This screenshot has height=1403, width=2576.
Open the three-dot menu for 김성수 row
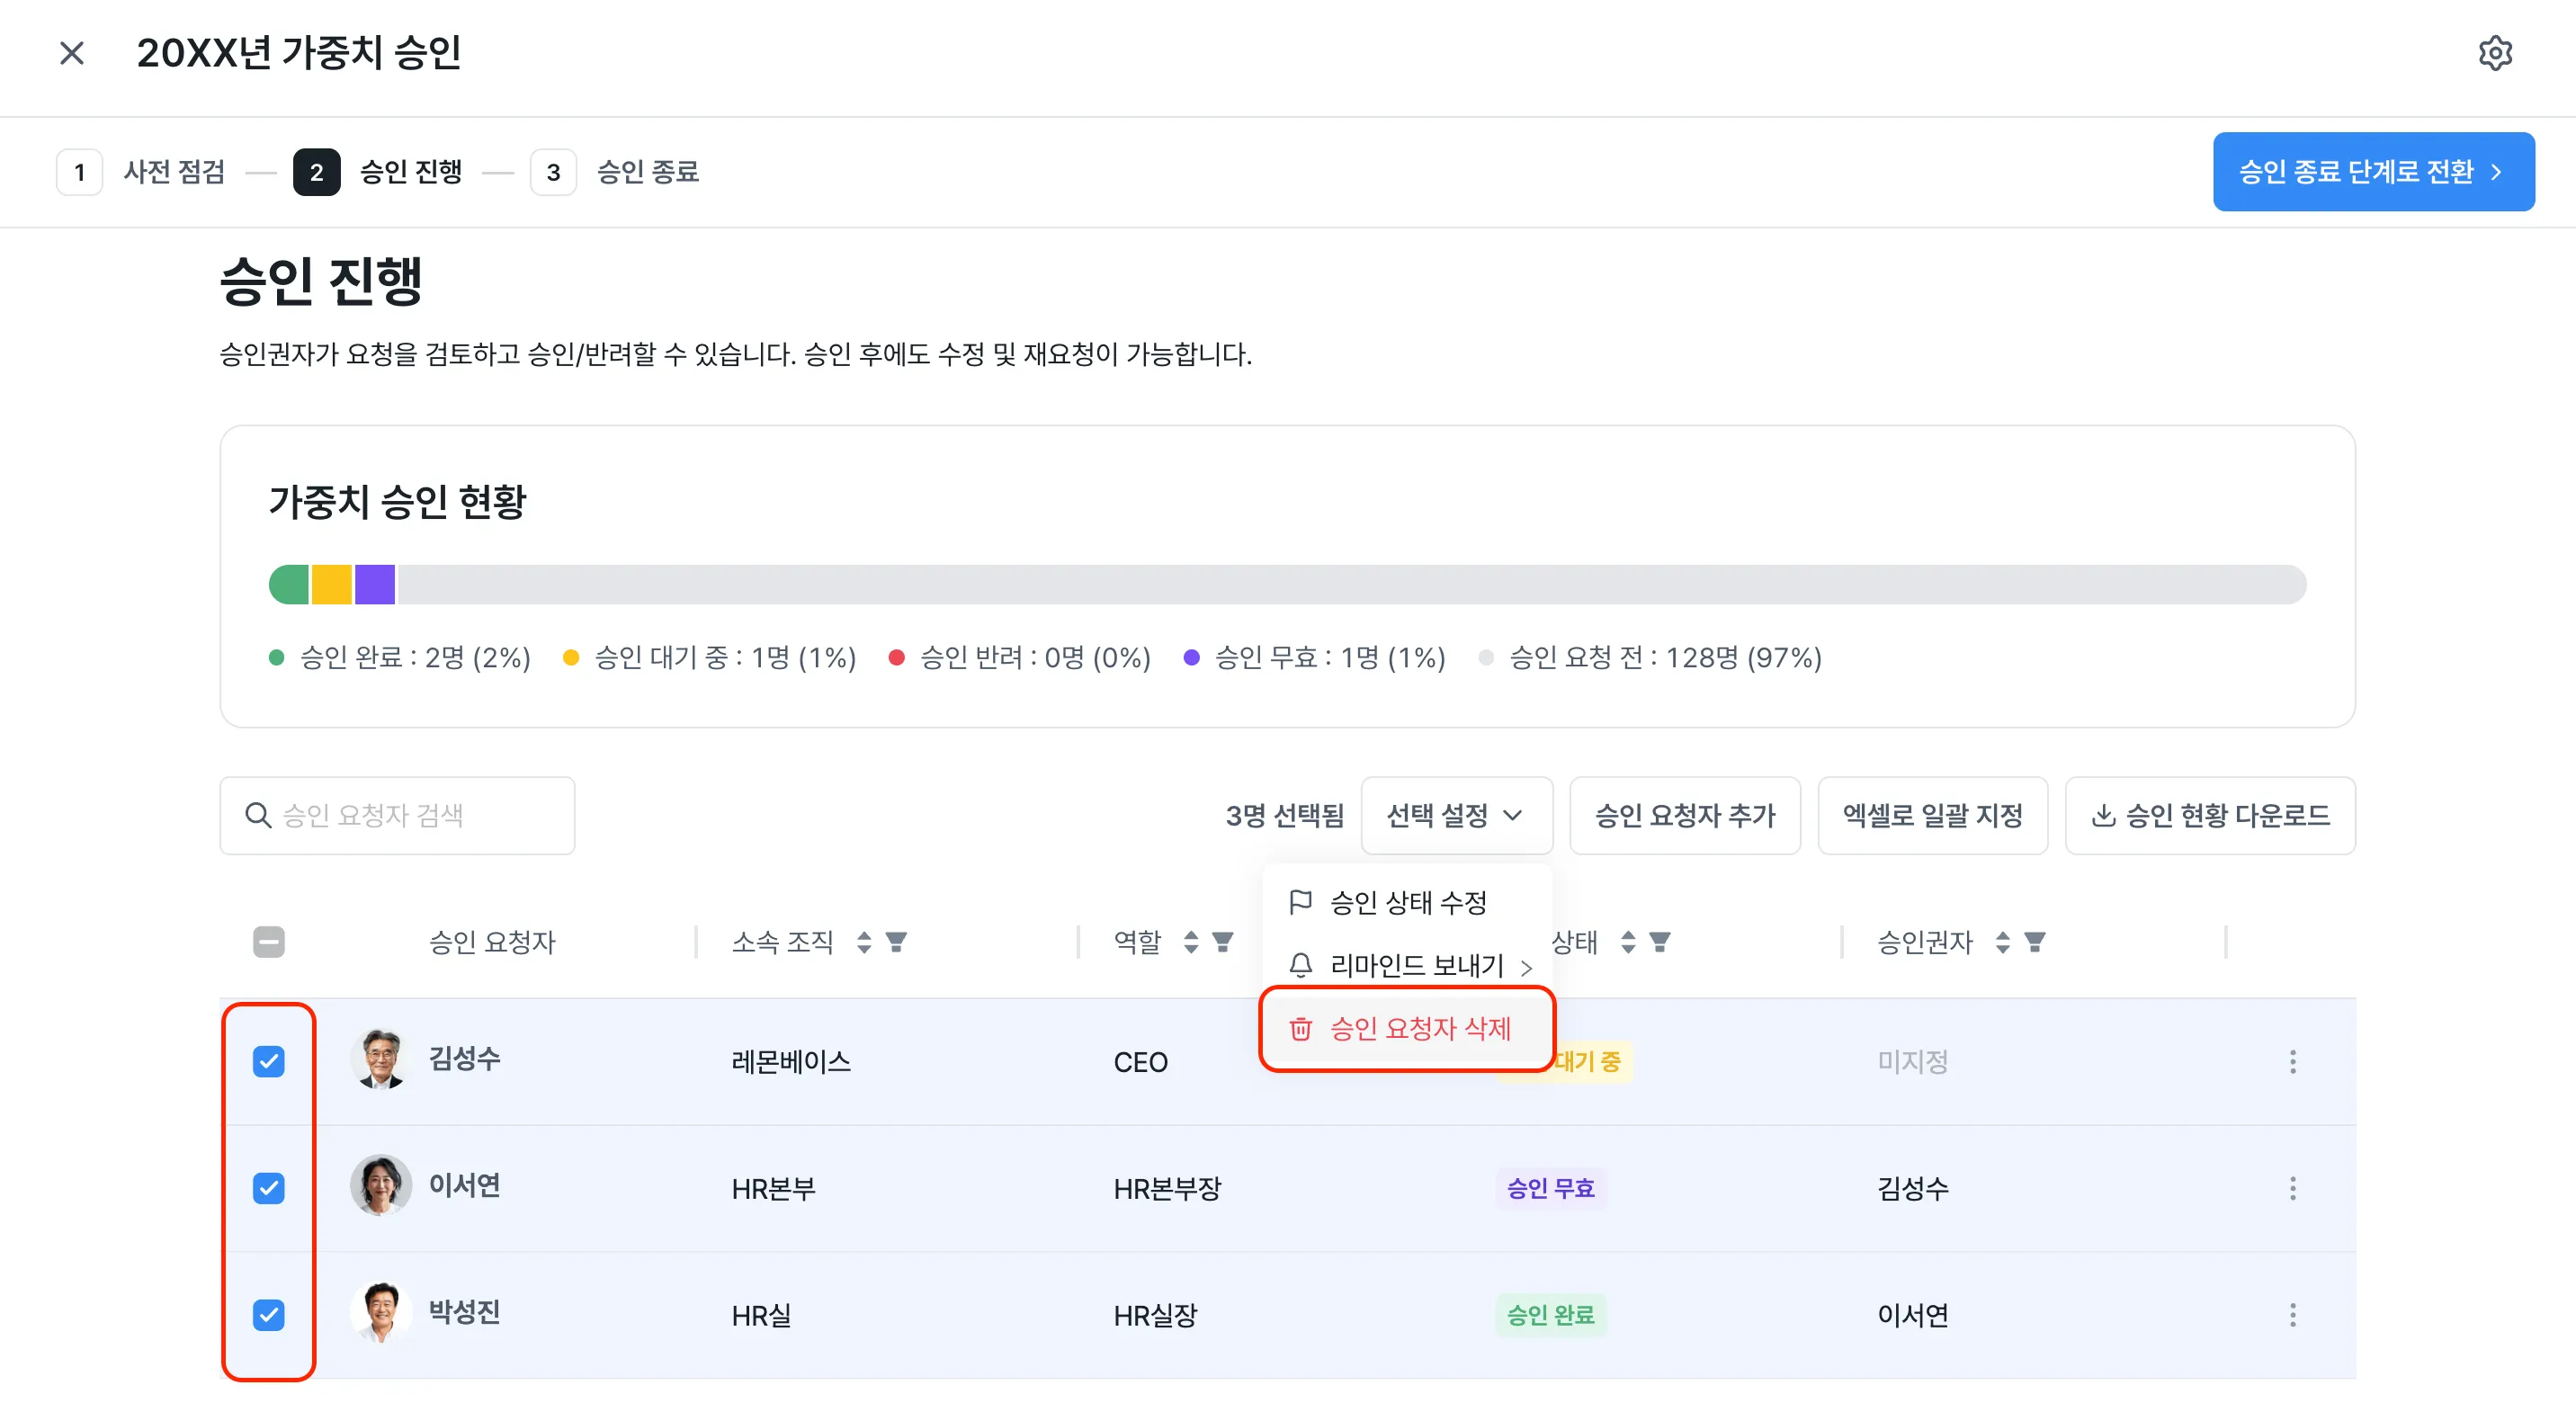tap(2292, 1062)
